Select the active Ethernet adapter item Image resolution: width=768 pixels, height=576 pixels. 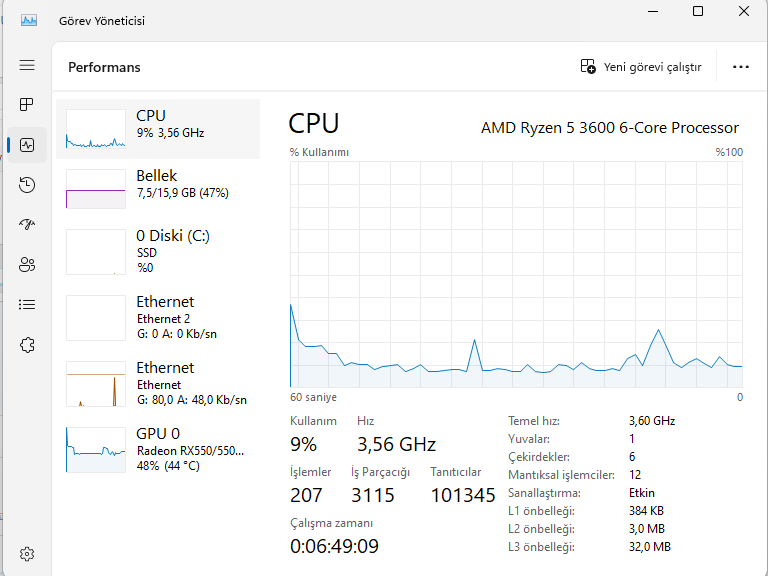[158, 383]
